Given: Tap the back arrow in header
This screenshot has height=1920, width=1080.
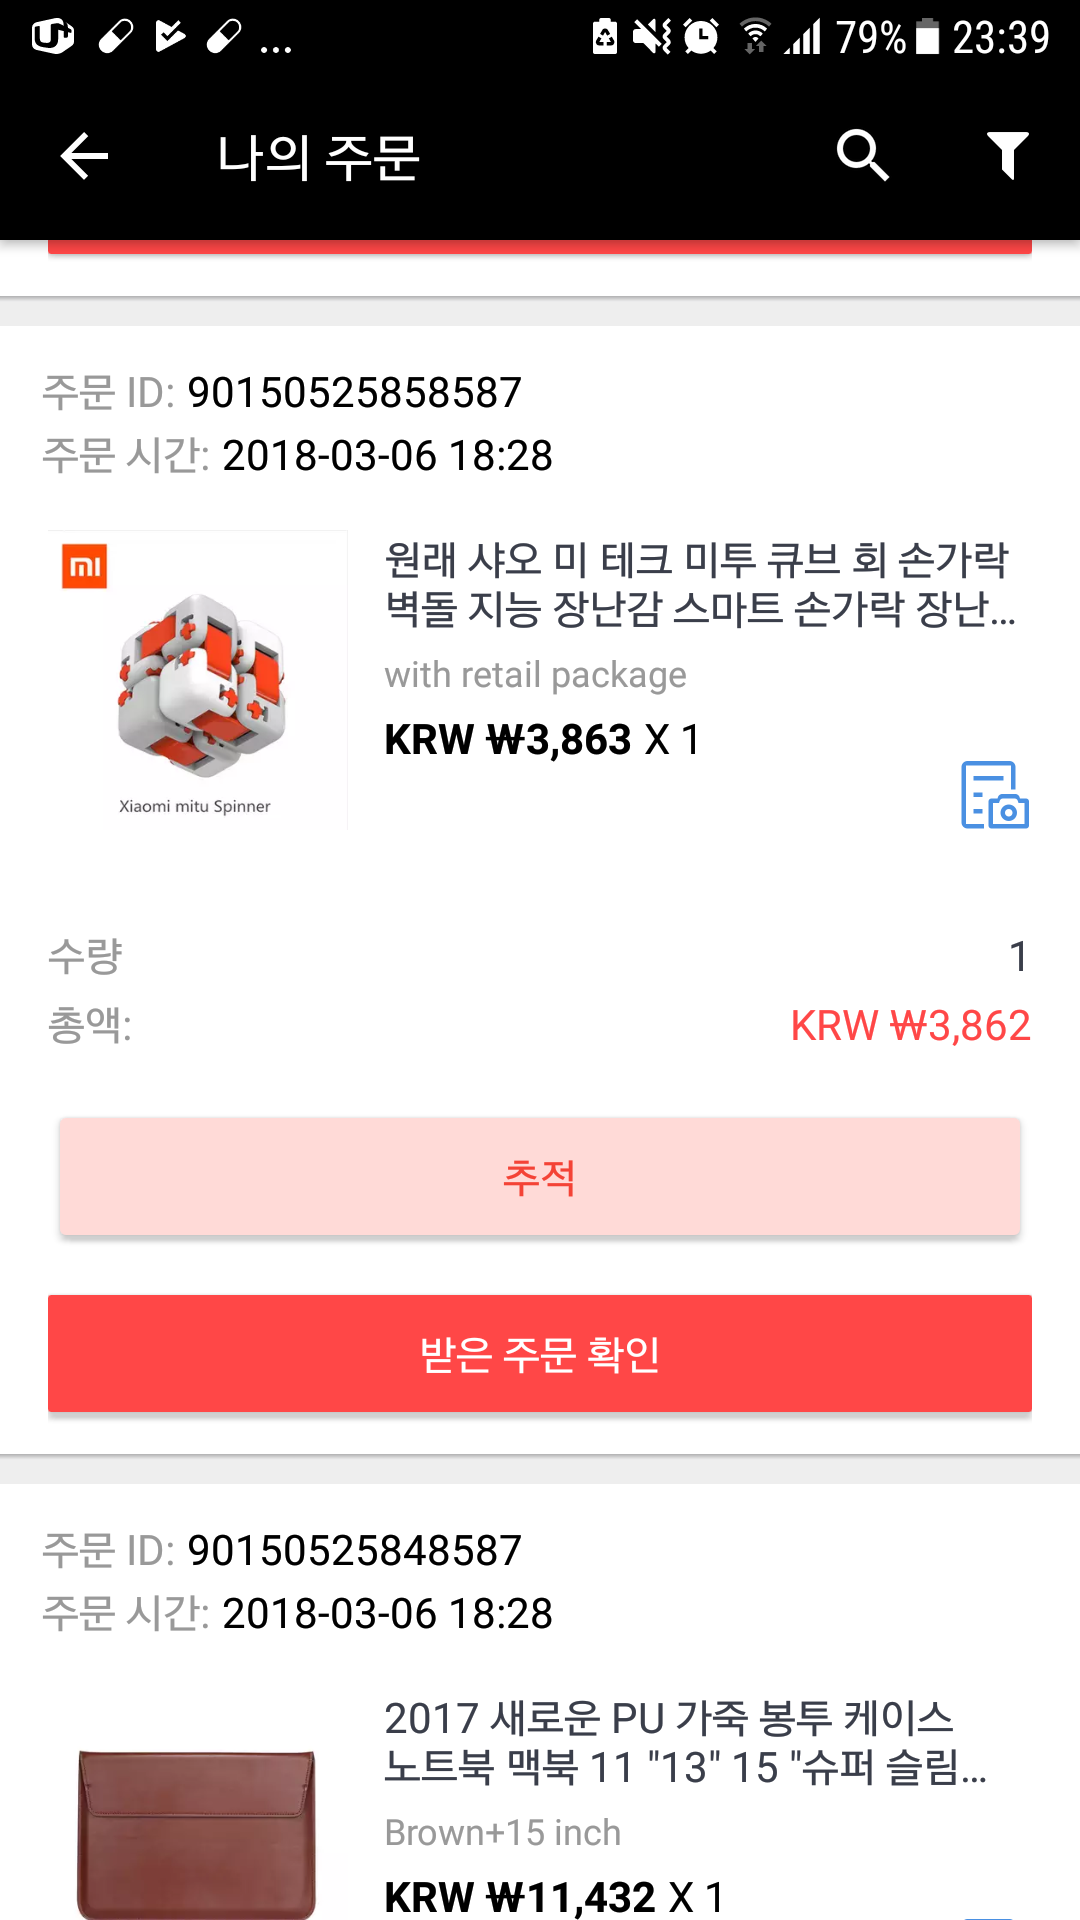Looking at the screenshot, I should click(84, 157).
